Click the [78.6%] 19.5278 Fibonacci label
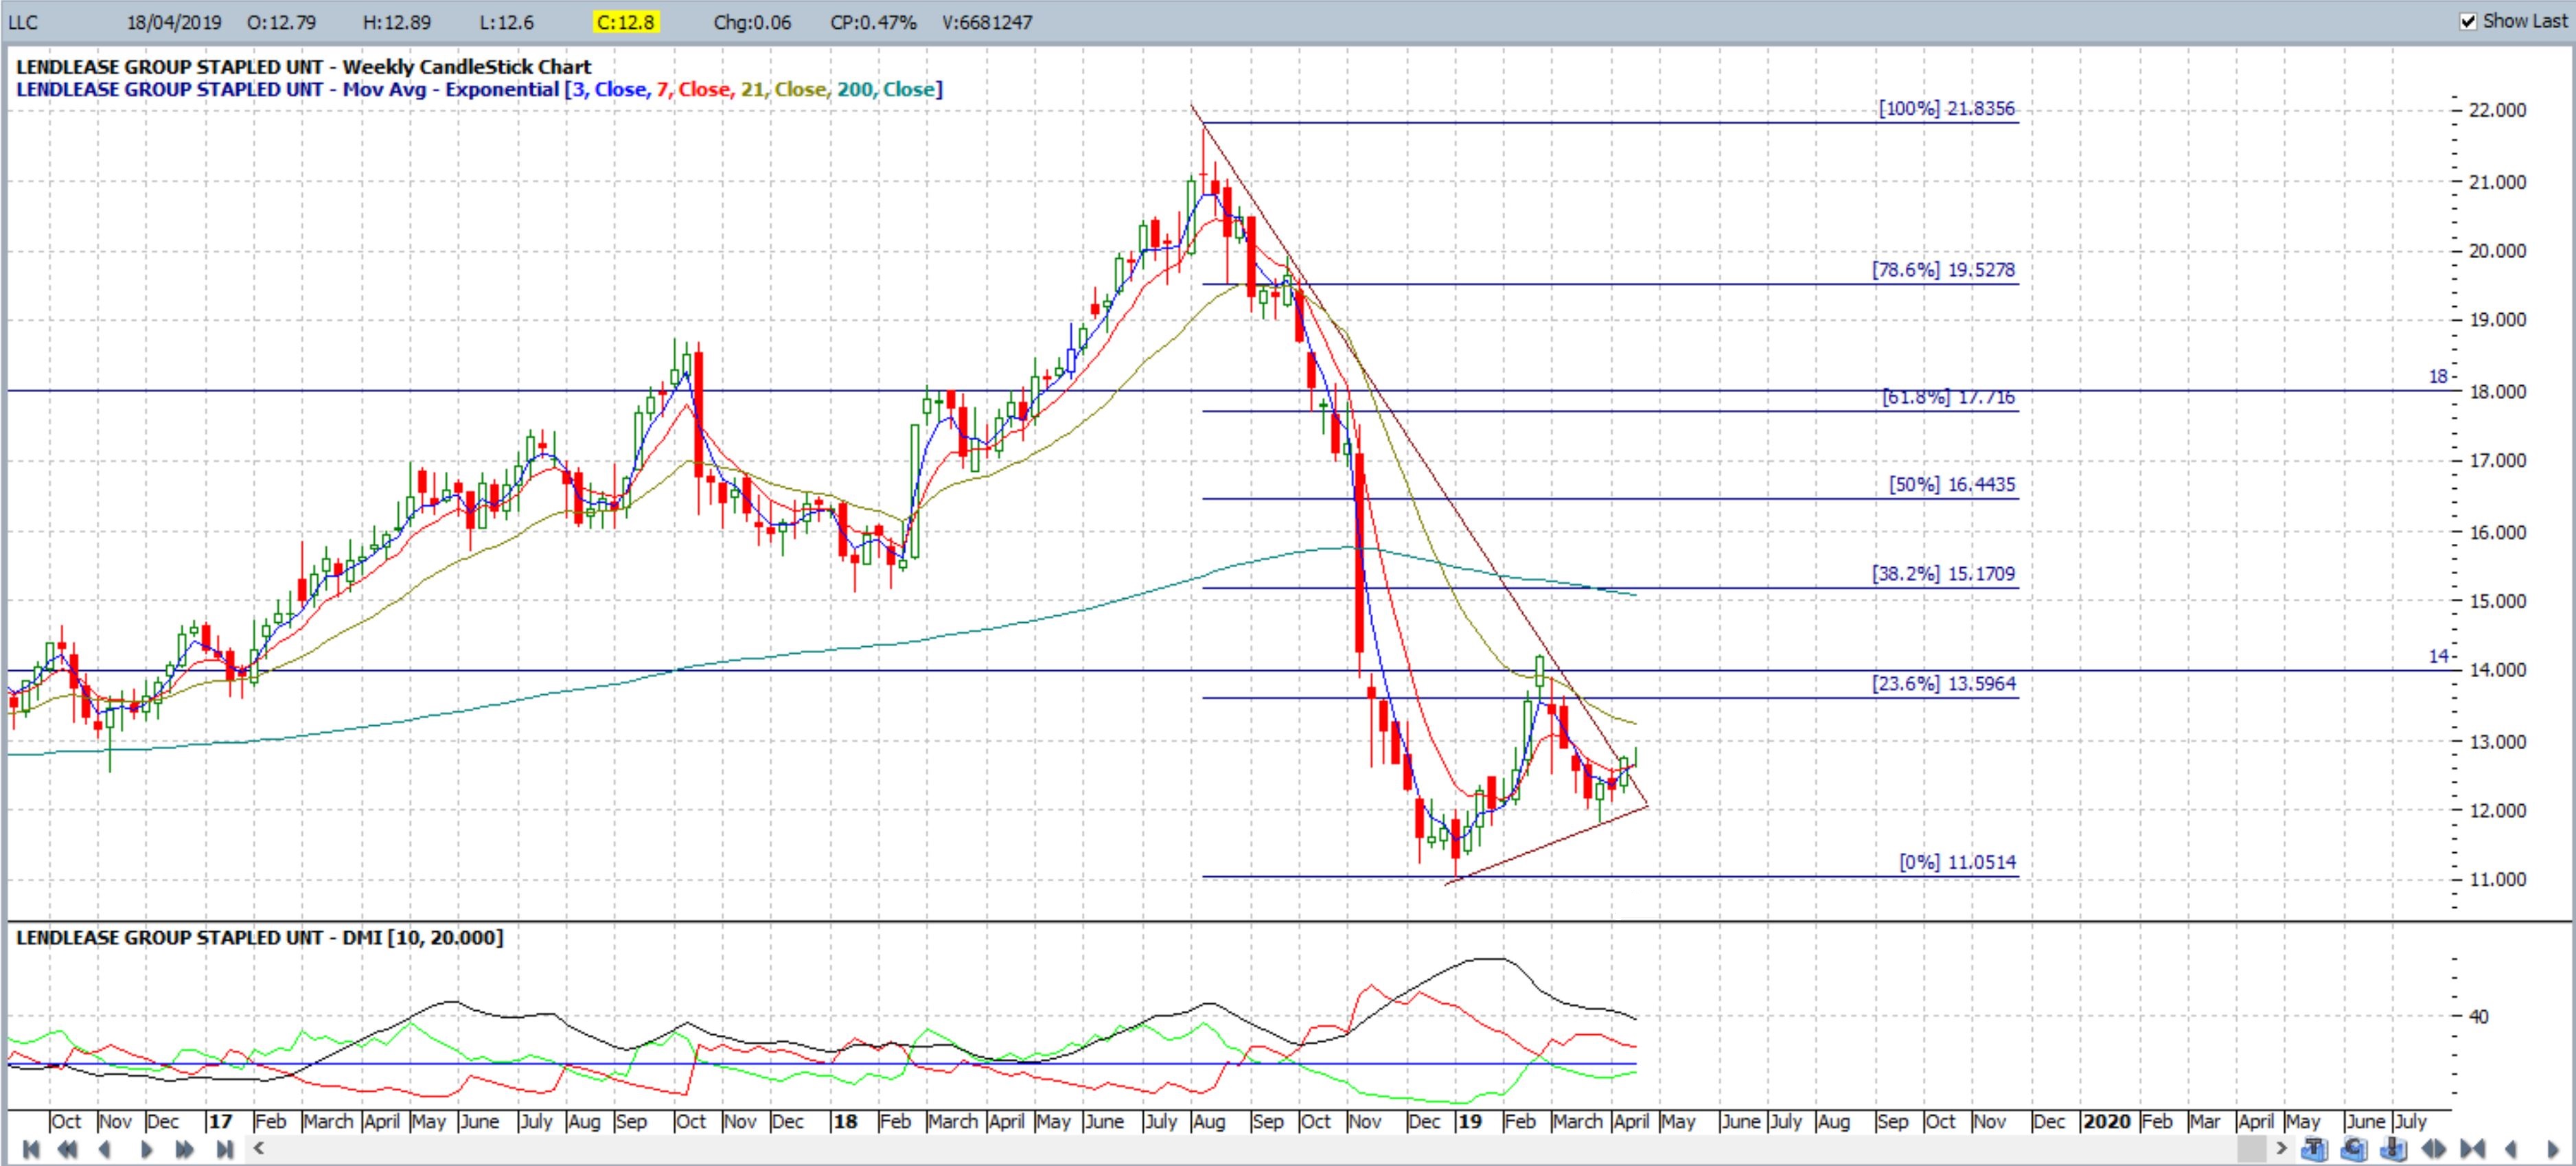2576x1166 pixels. 1943,270
